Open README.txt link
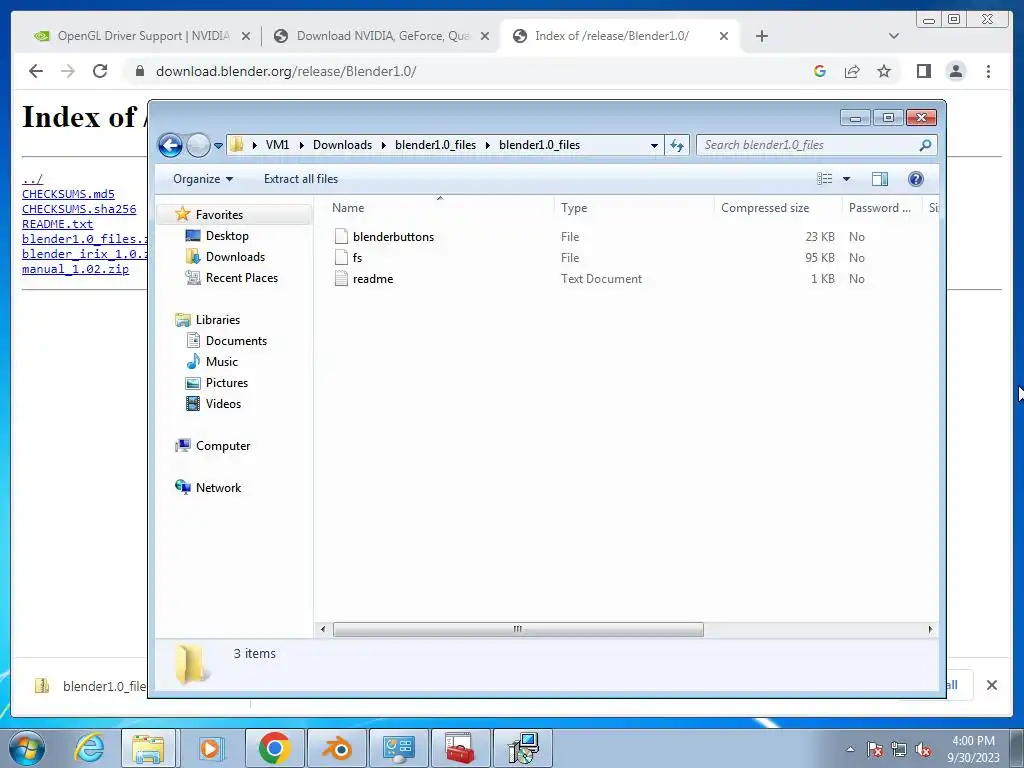This screenshot has width=1024, height=768. point(57,224)
